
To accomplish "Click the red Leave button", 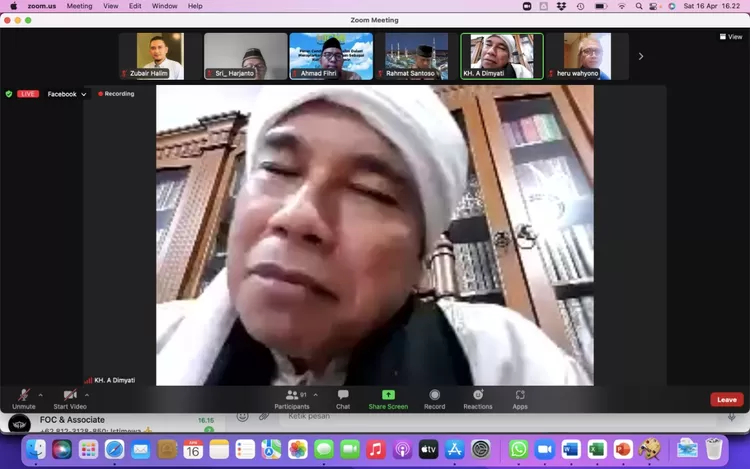I will (726, 399).
